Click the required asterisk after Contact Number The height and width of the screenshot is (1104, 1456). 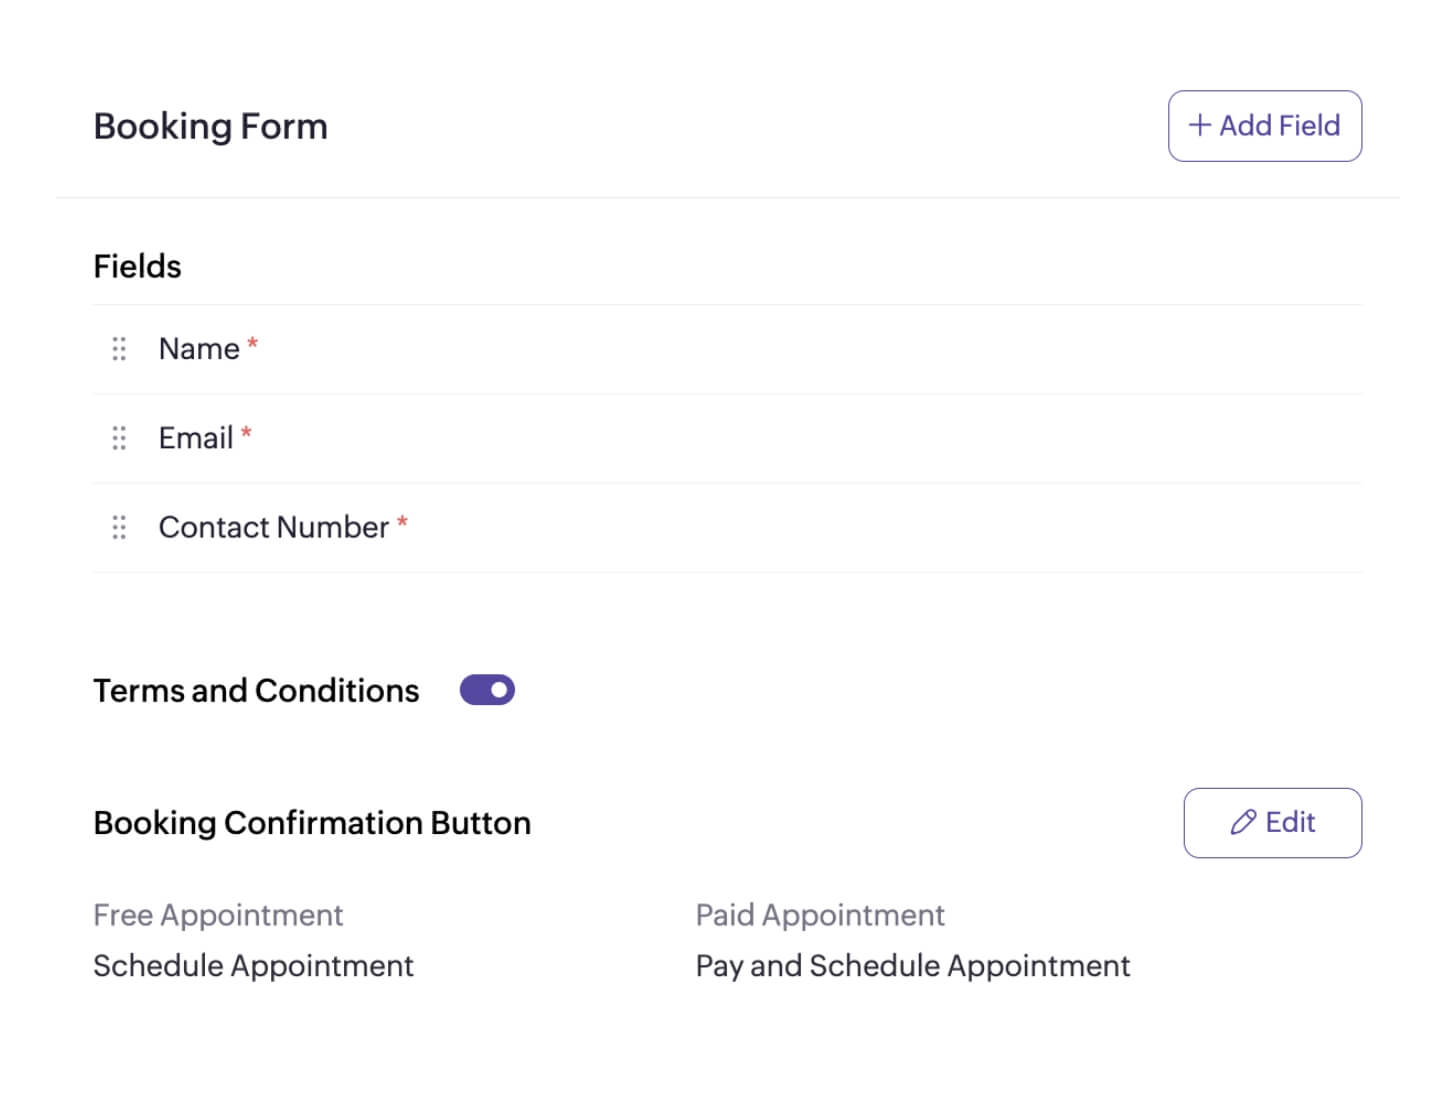(402, 522)
